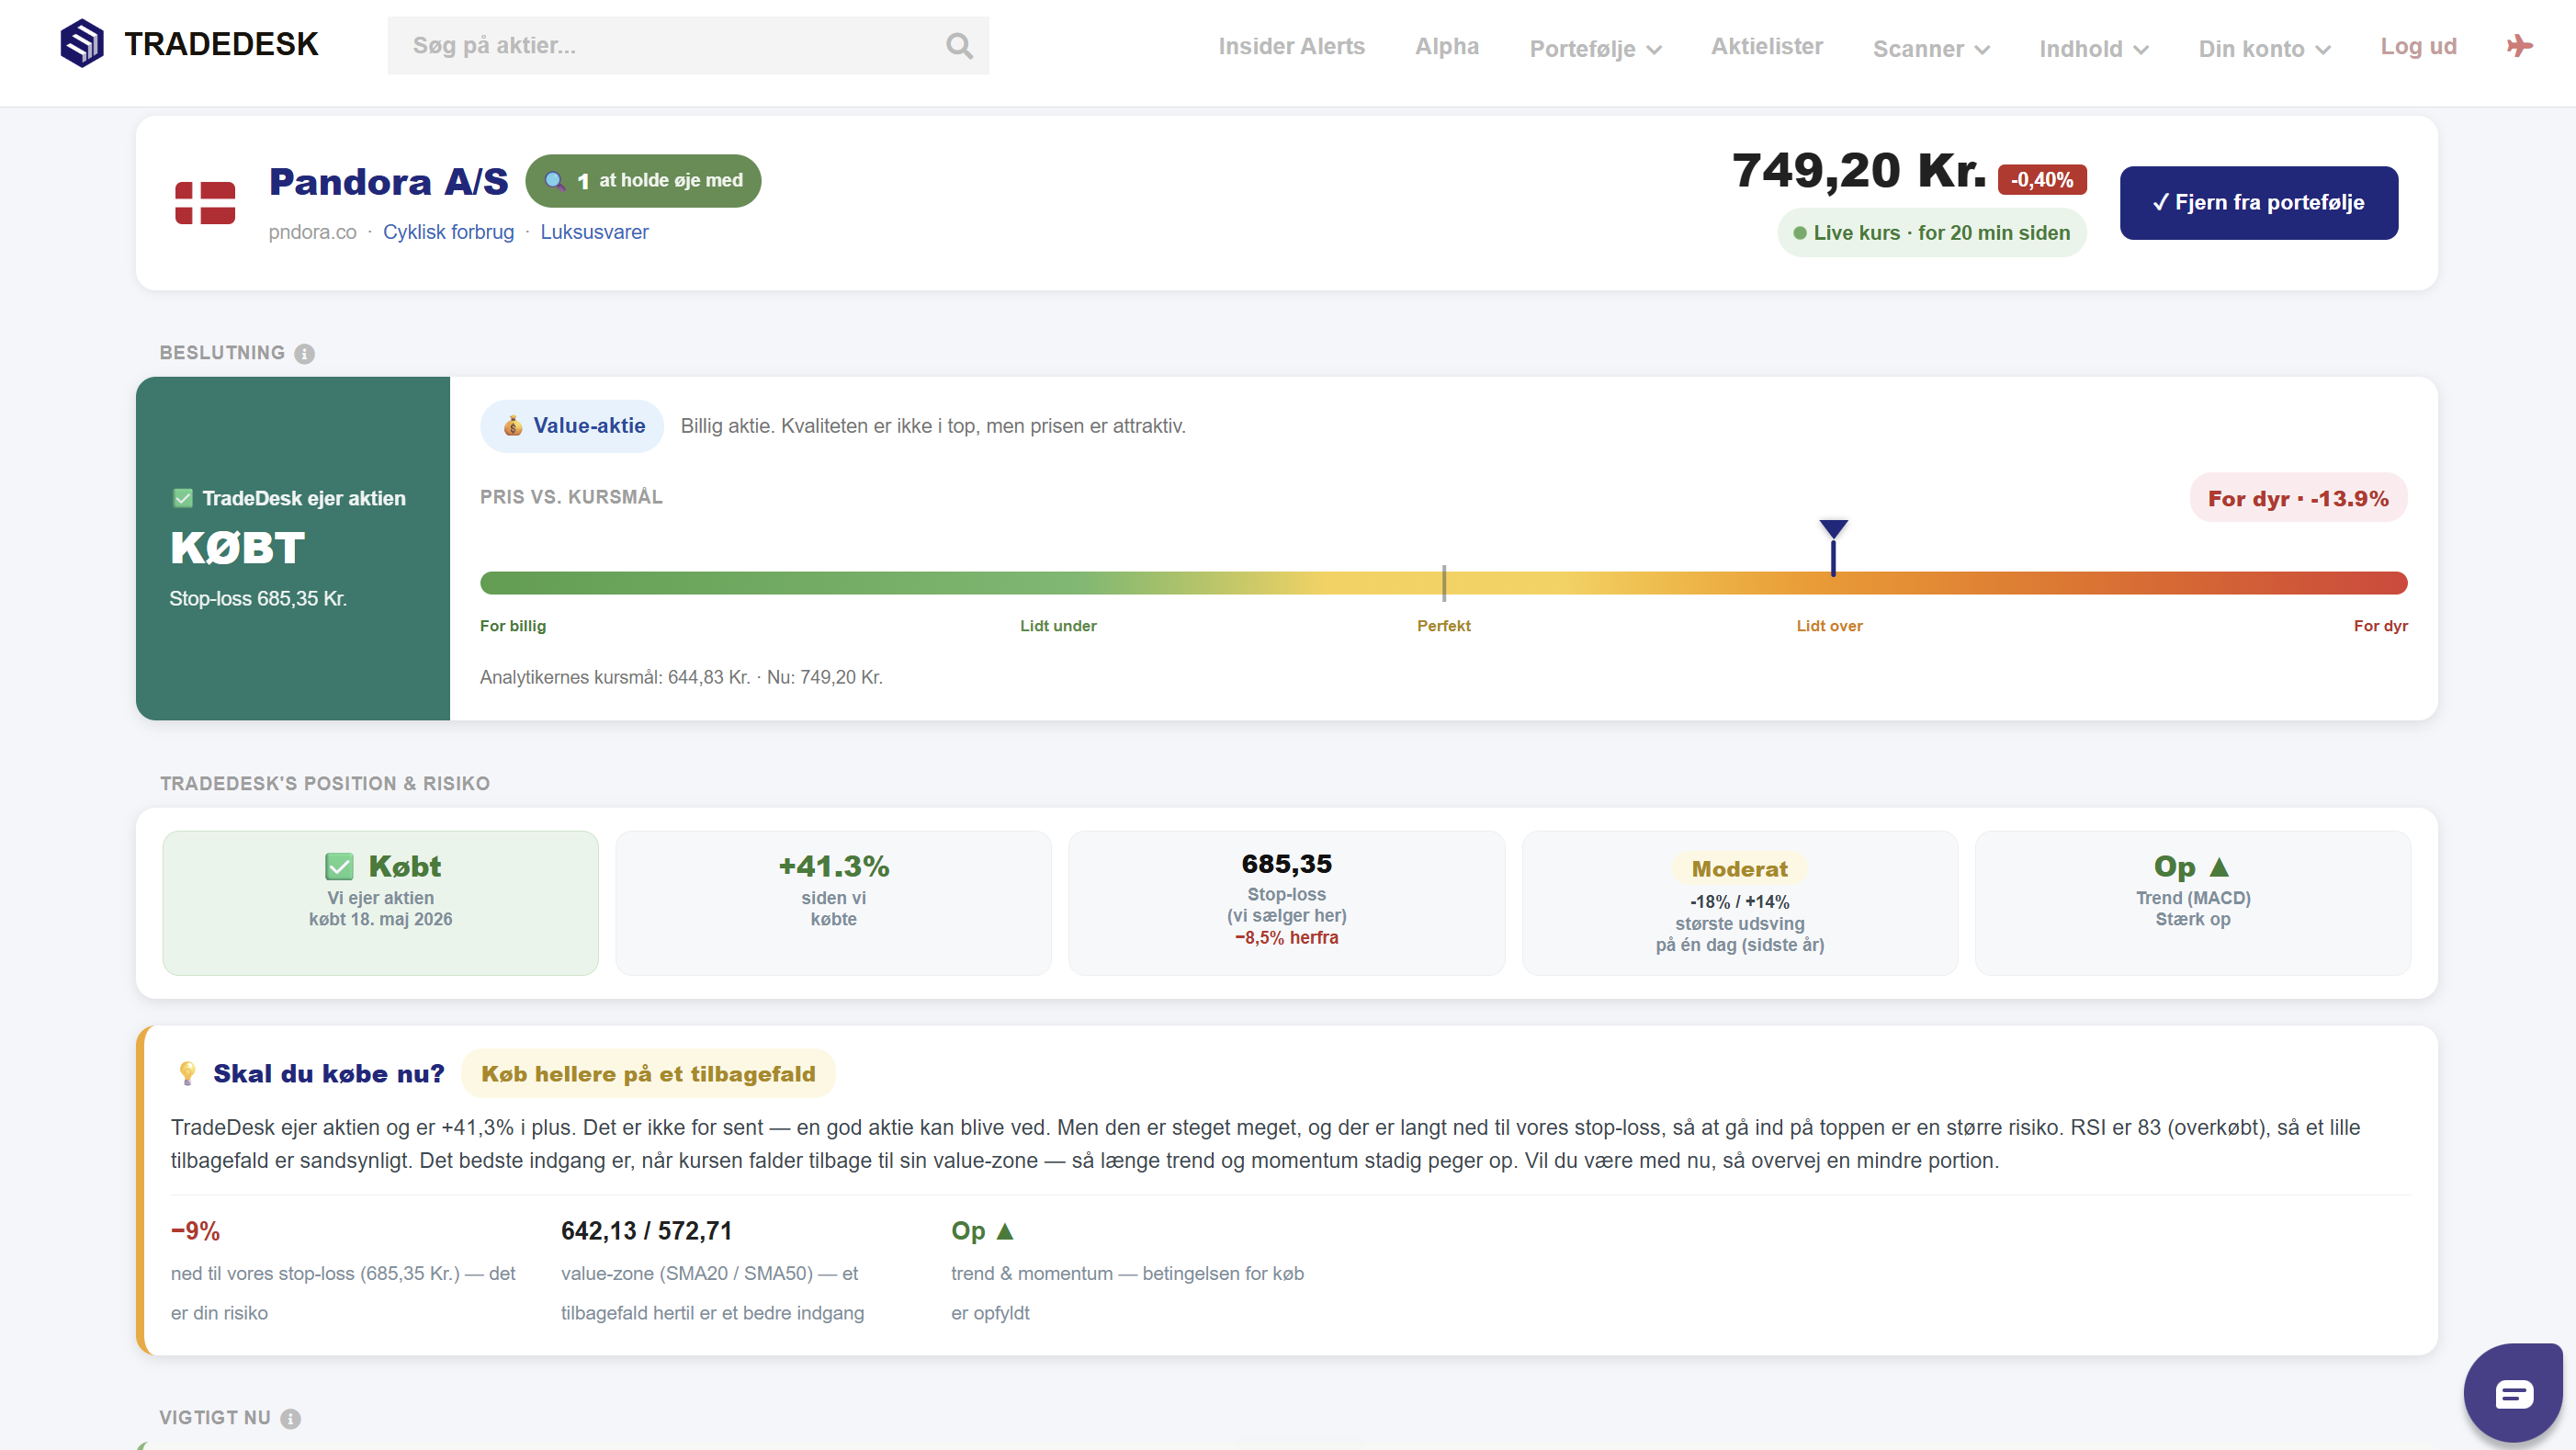Open the Luksusvarer industry link
The image size is (2576, 1450).
[594, 232]
